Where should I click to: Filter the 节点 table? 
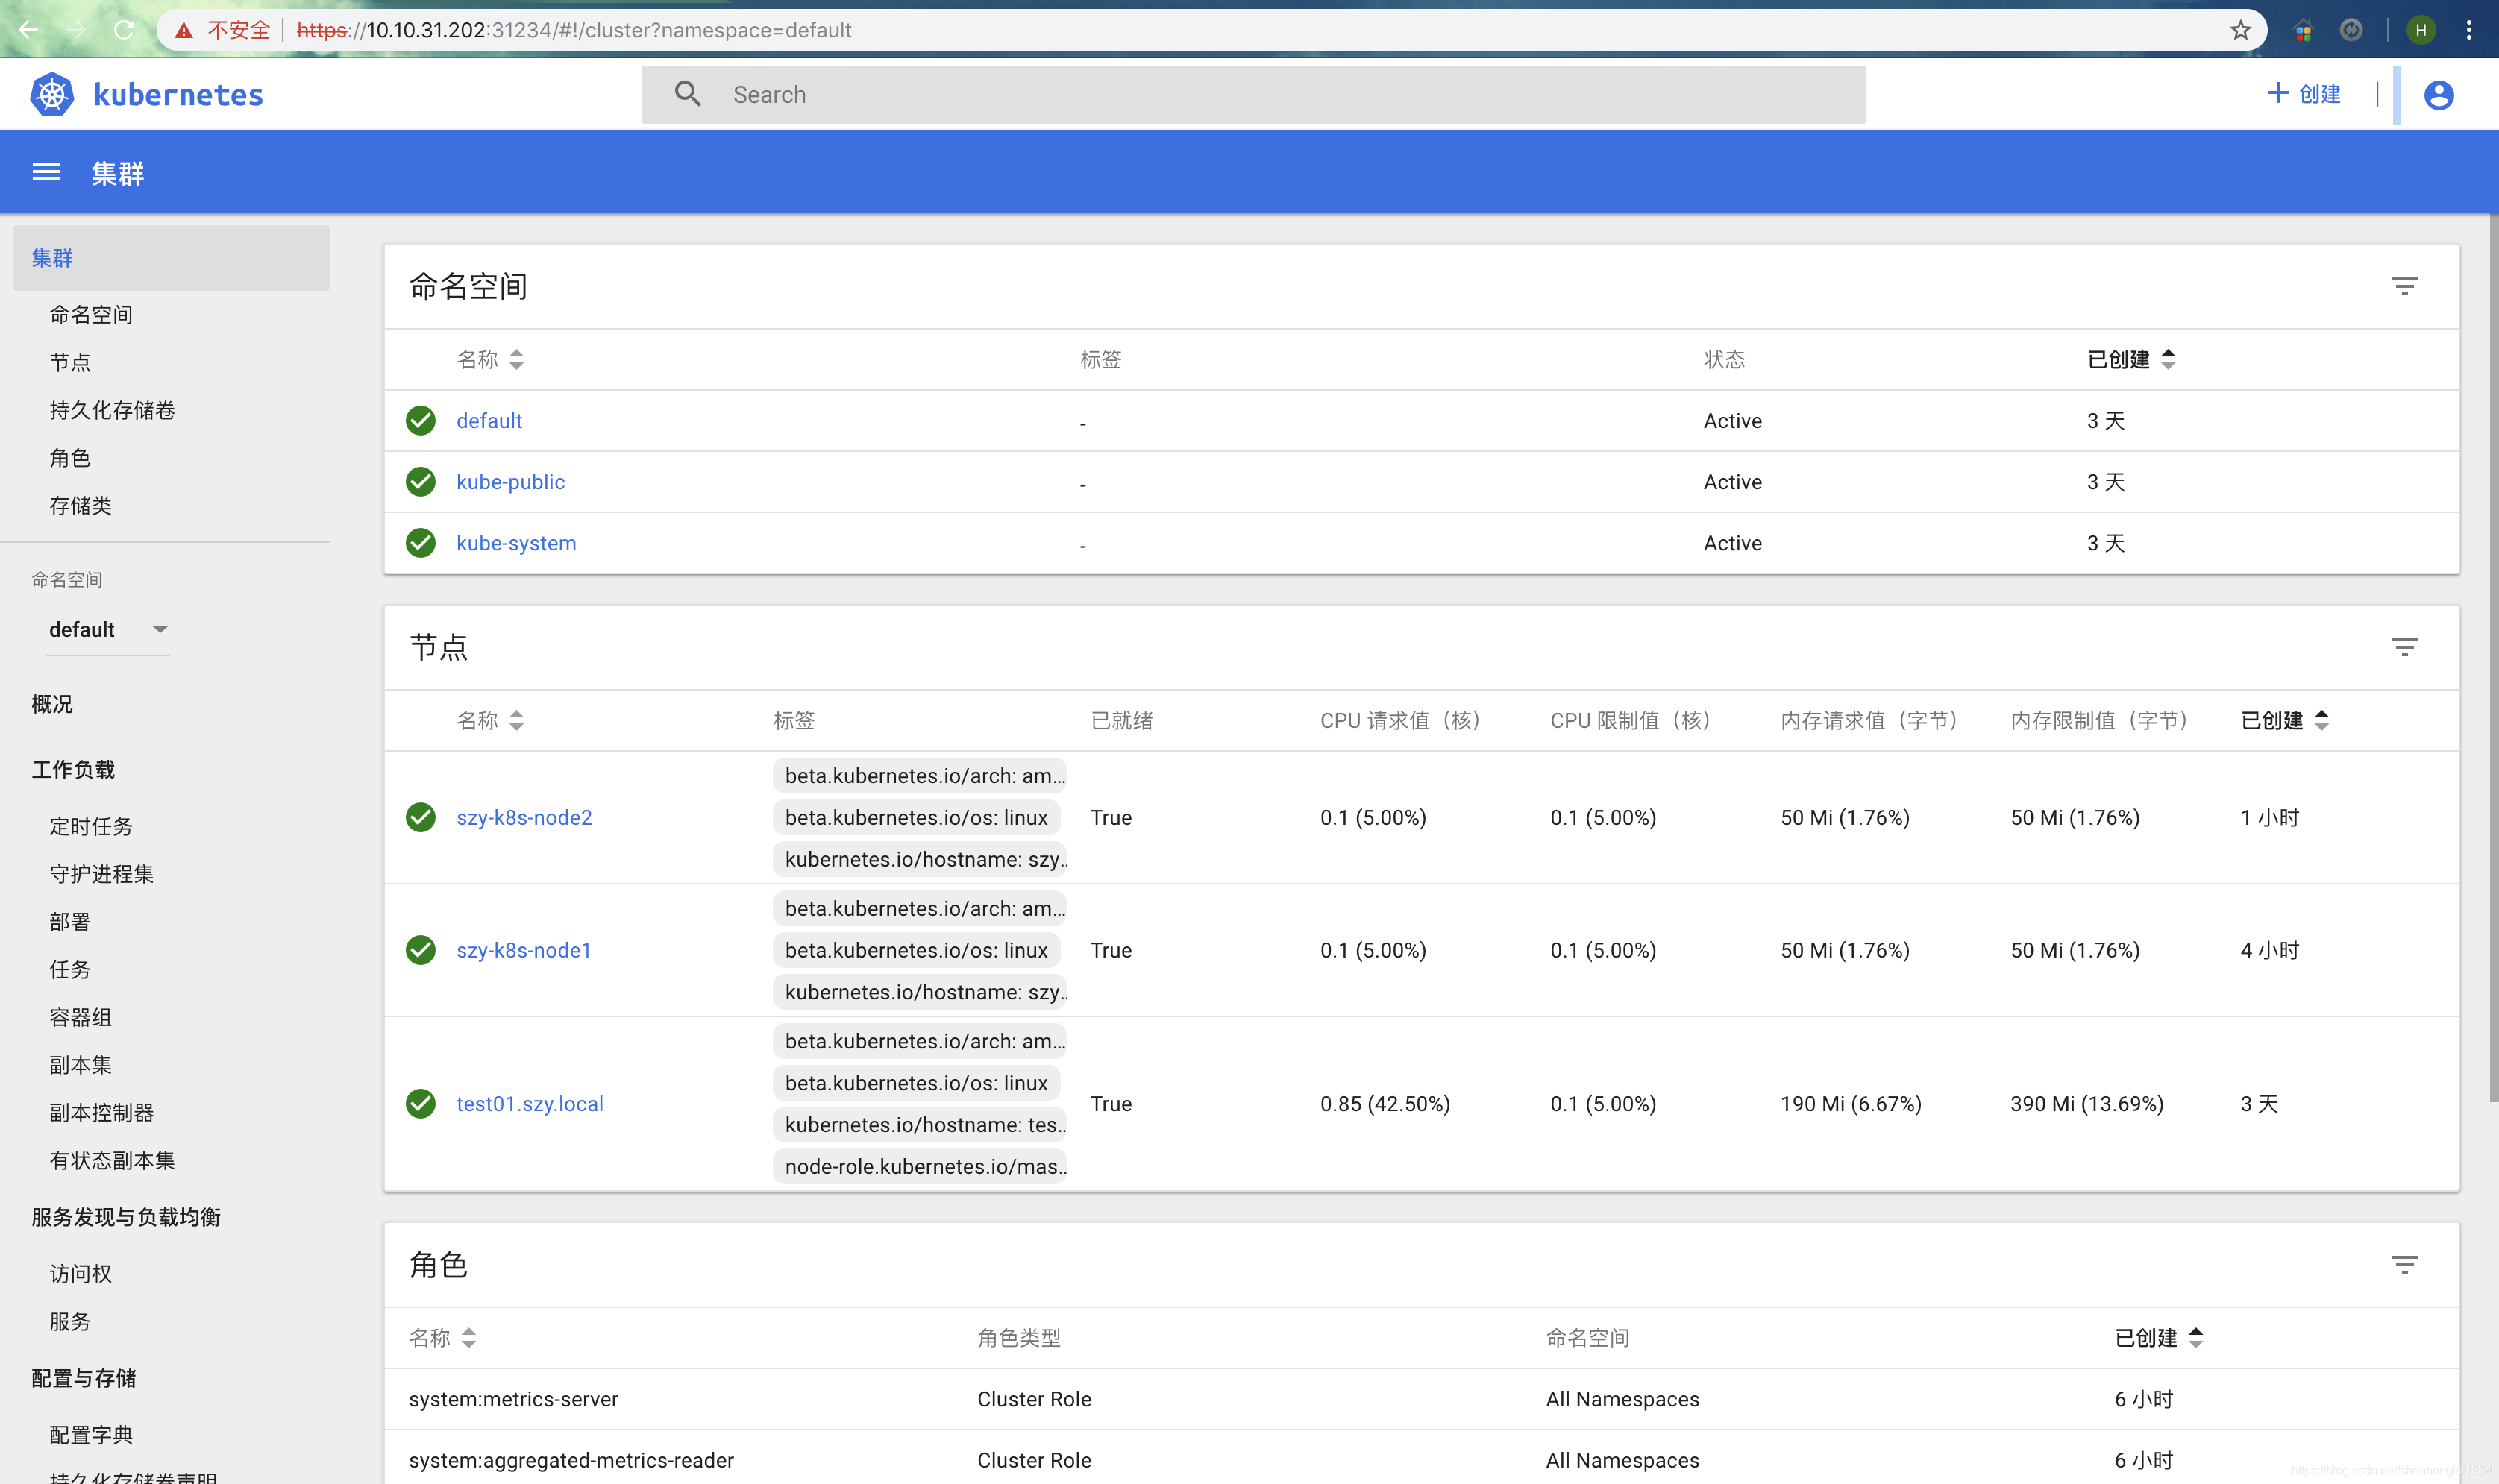tap(2404, 647)
